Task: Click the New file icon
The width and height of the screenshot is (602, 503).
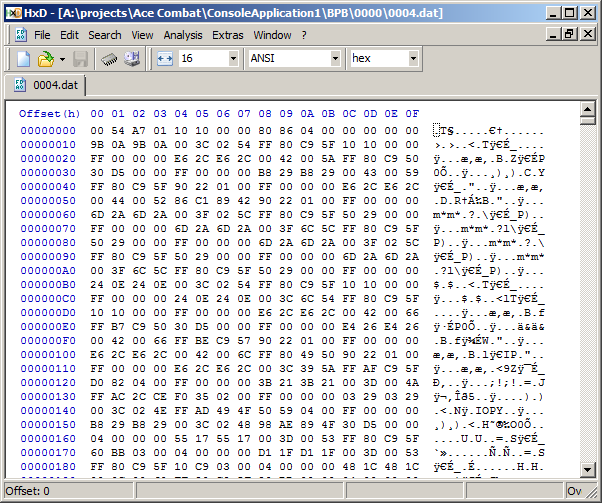Action: (23, 59)
